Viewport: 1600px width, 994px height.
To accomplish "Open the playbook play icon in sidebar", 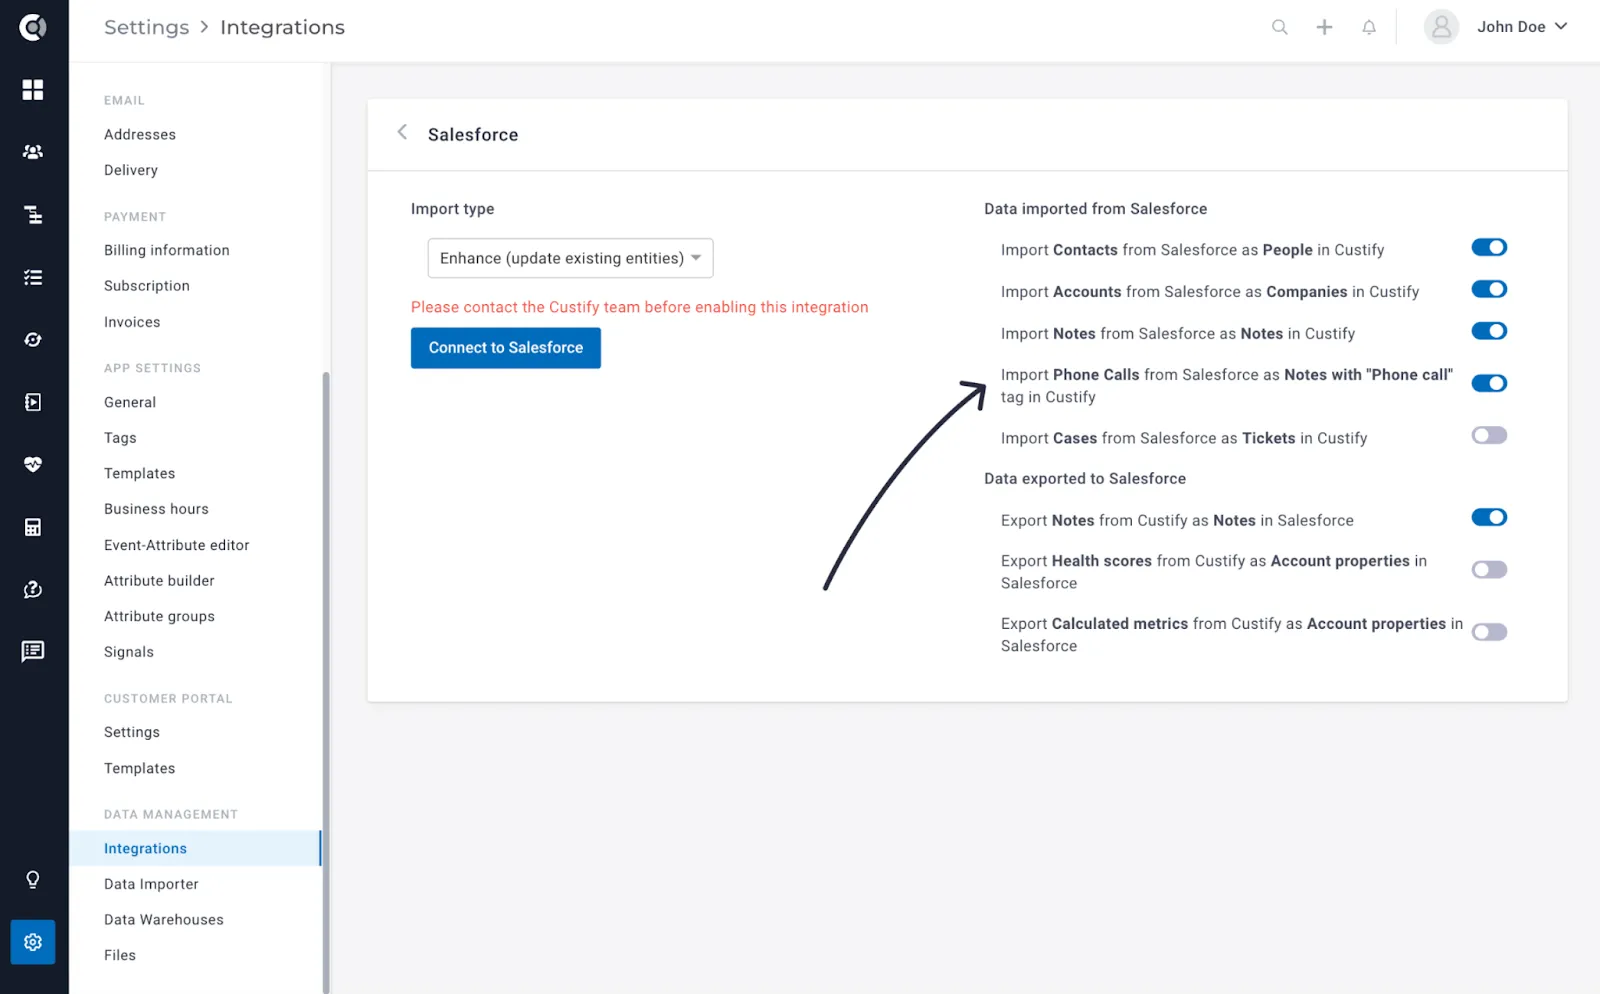I will tap(33, 402).
